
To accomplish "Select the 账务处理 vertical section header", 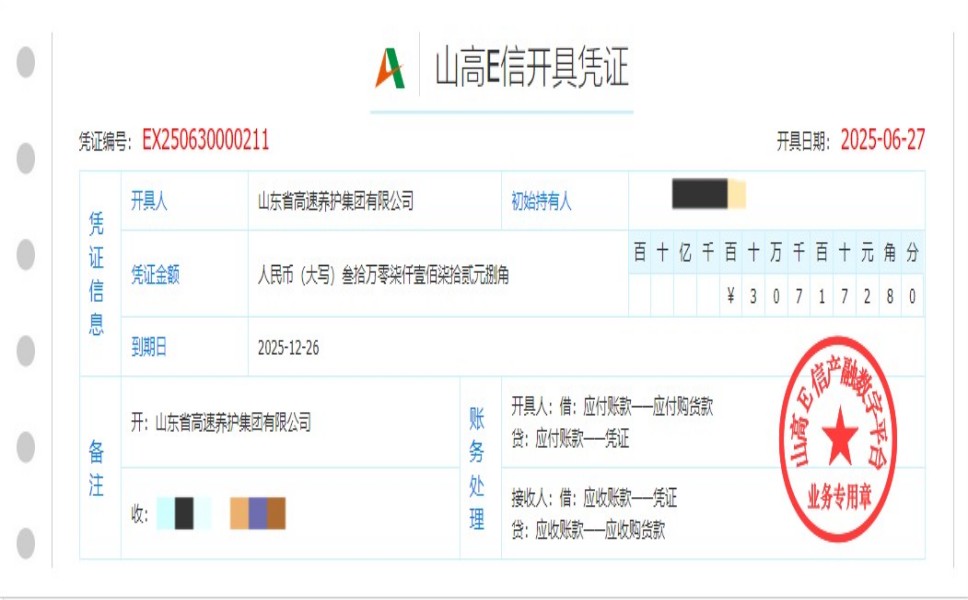I will click(x=477, y=467).
